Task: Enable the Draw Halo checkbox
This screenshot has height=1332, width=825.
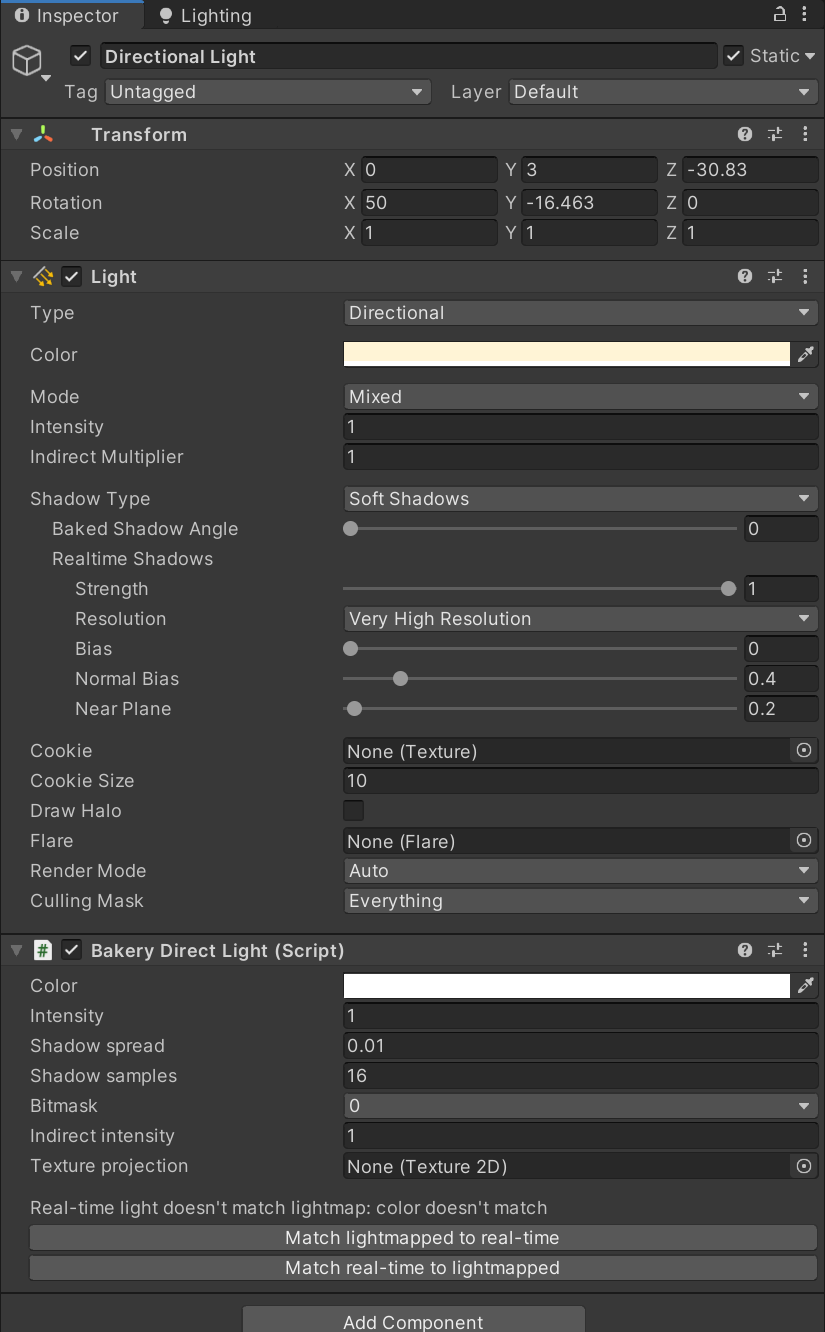Action: [x=353, y=811]
